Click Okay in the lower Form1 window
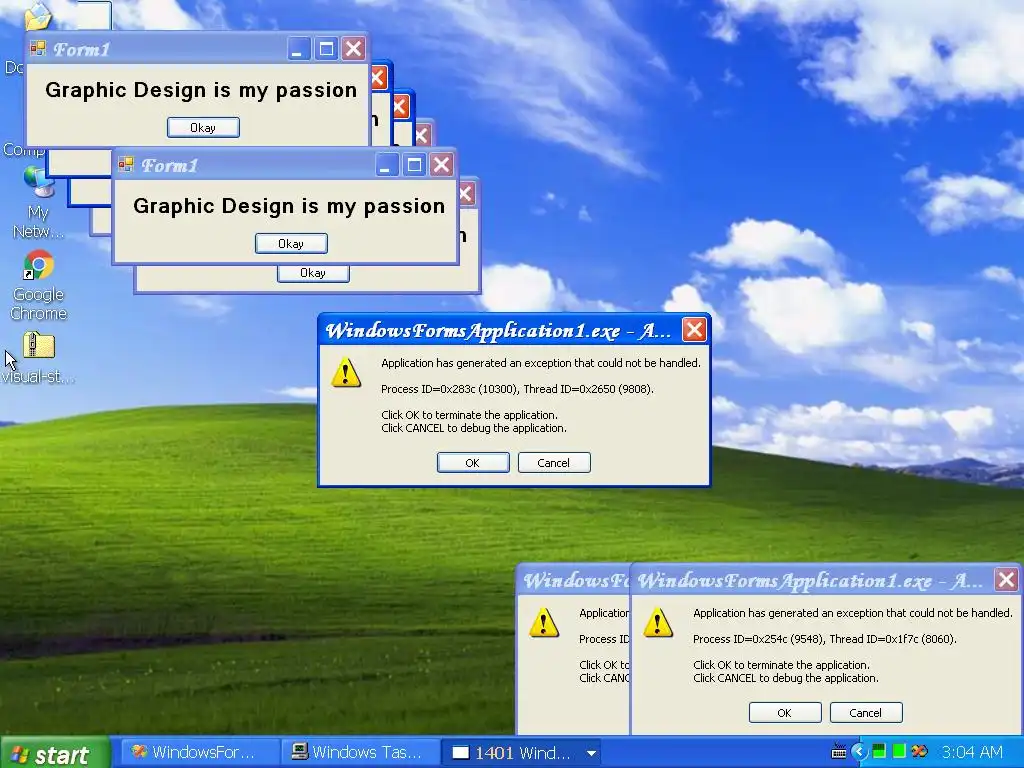1024x768 pixels. pyautogui.click(x=291, y=244)
